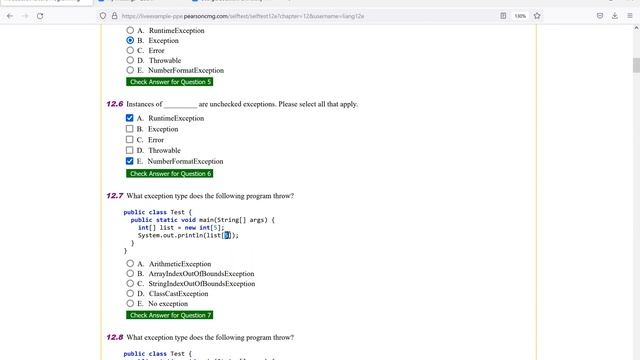Select C StringIndexOutOfBoundsException in question 12.7
Screen dimensions: 640x360
click(x=130, y=283)
